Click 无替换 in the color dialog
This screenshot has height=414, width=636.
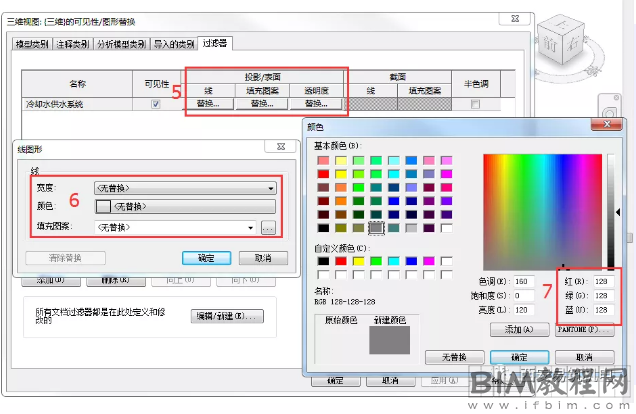coord(455,357)
